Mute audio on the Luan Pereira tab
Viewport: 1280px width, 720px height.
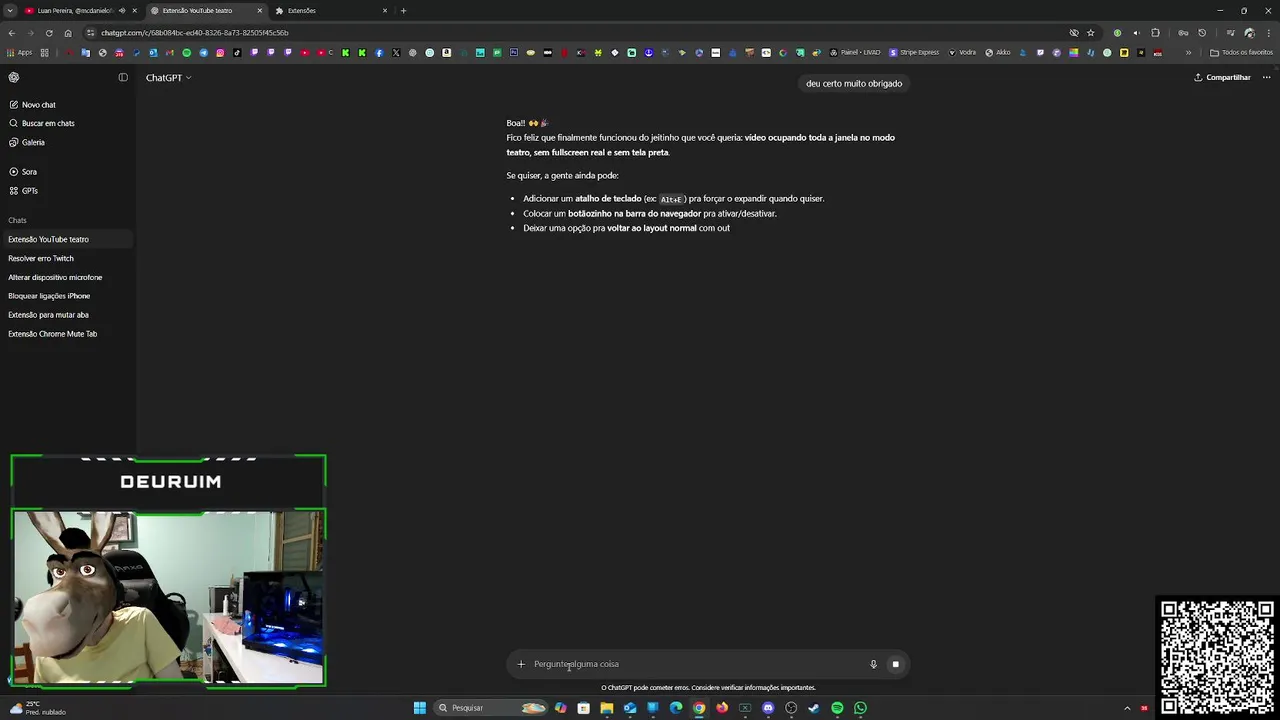[x=122, y=10]
